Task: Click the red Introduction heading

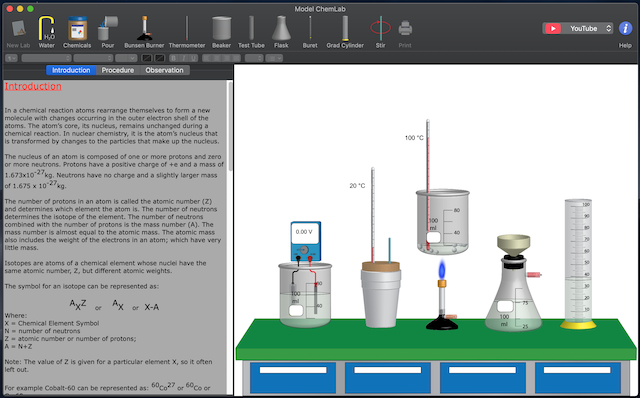Action: tap(33, 87)
